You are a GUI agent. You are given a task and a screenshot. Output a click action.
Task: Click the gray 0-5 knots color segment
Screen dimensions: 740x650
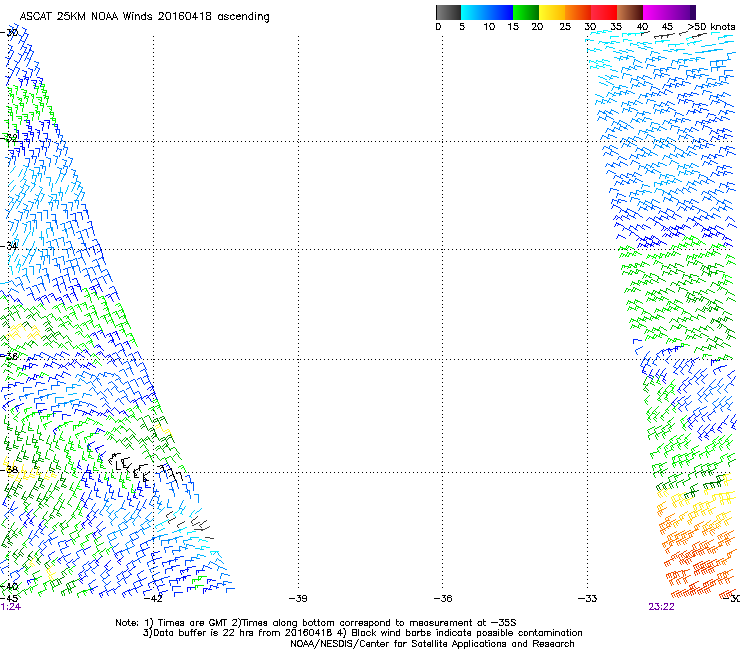tap(448, 12)
